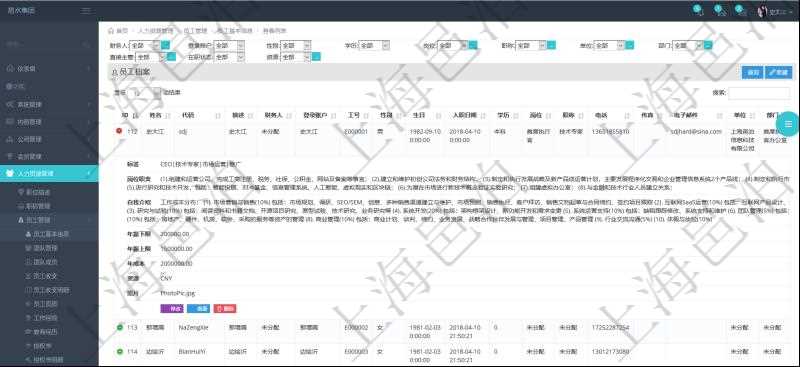Open the 岗位 filter dropdown

pyautogui.click(x=453, y=45)
